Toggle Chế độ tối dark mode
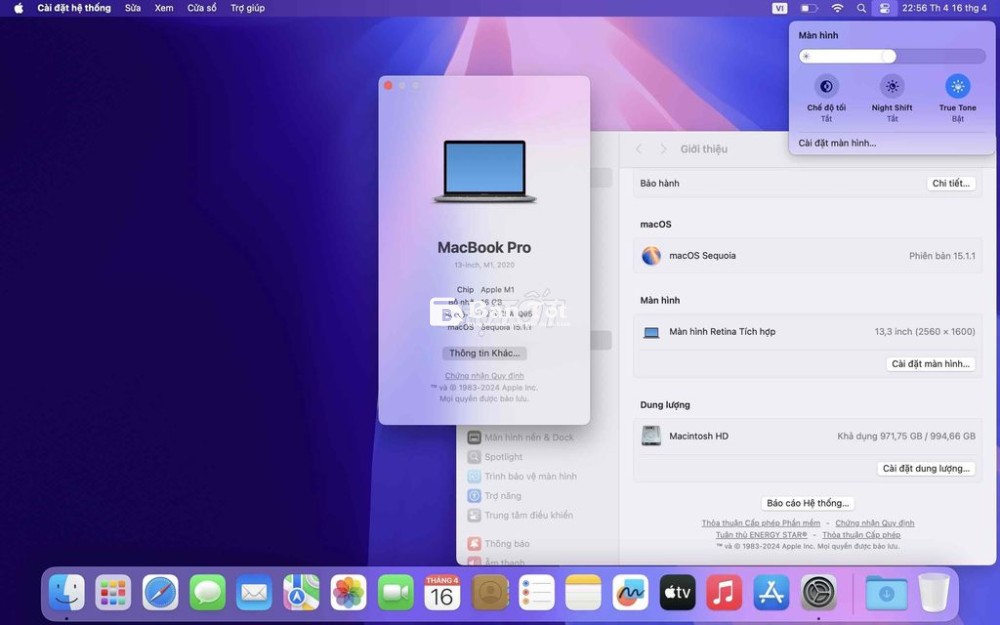Image resolution: width=1000 pixels, height=625 pixels. point(826,86)
